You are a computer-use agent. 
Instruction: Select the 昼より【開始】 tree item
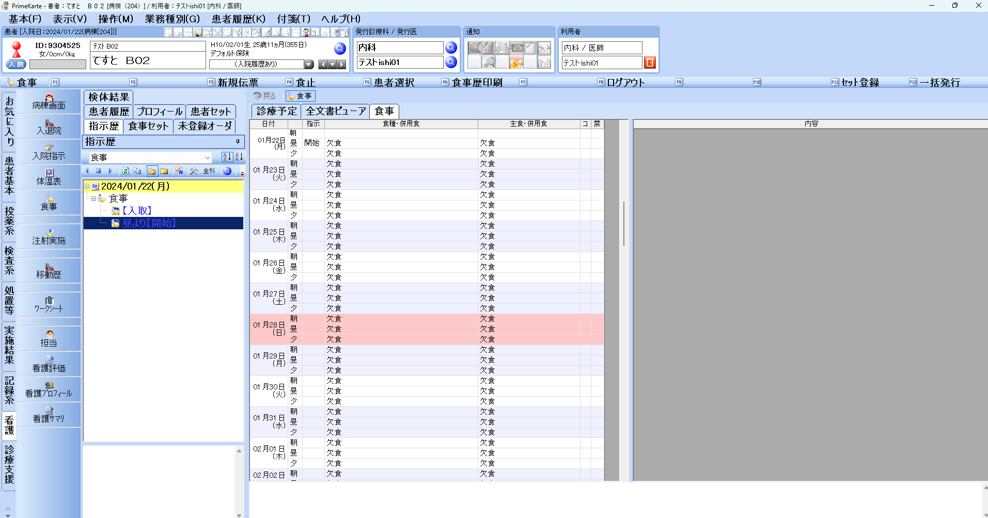[x=148, y=223]
